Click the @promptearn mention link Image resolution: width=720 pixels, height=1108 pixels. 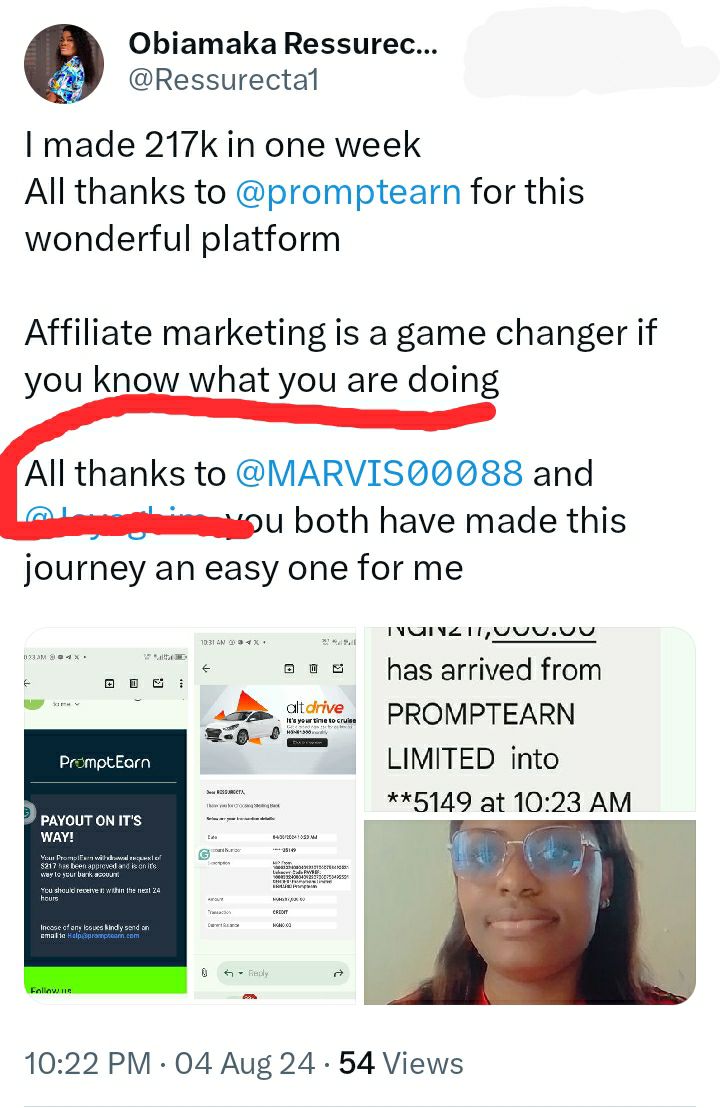pos(348,192)
